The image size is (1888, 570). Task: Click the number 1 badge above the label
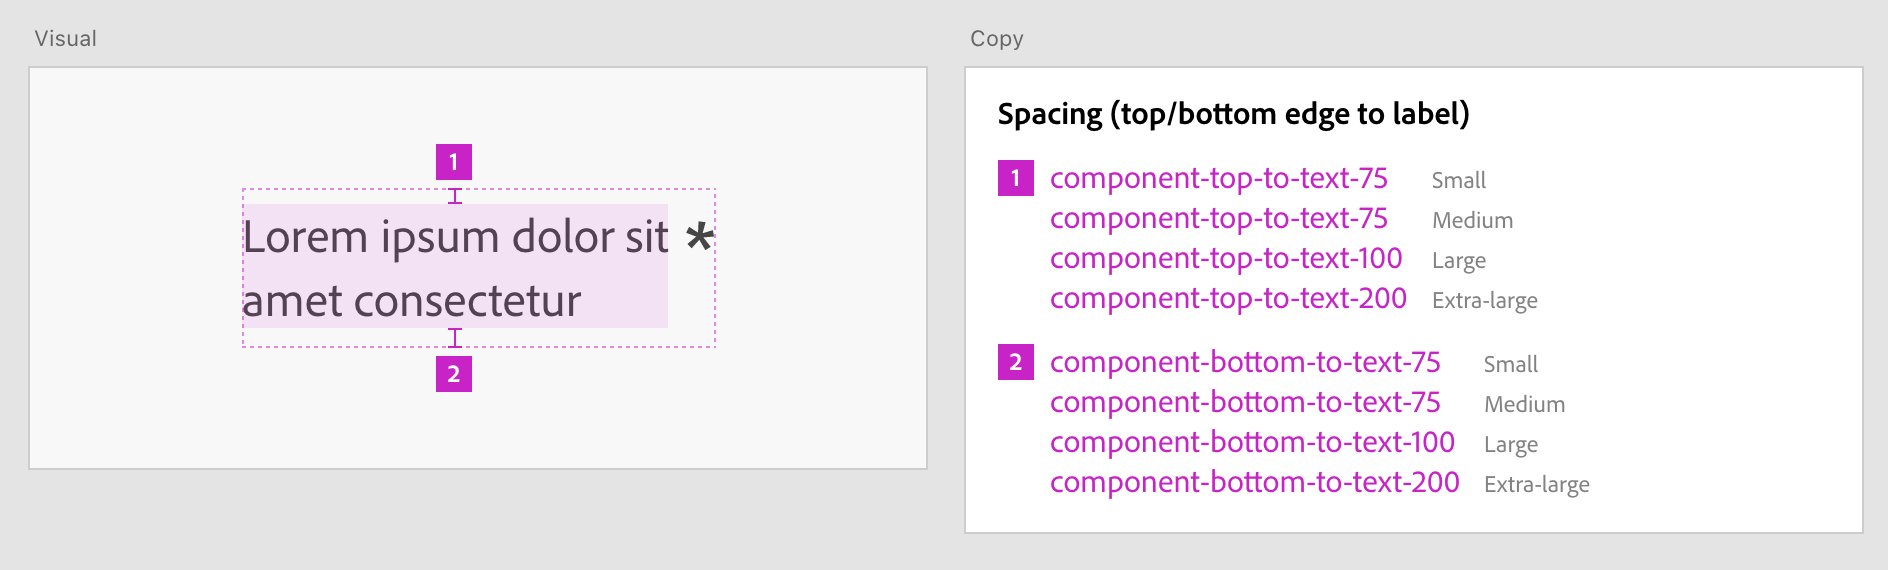(x=453, y=162)
